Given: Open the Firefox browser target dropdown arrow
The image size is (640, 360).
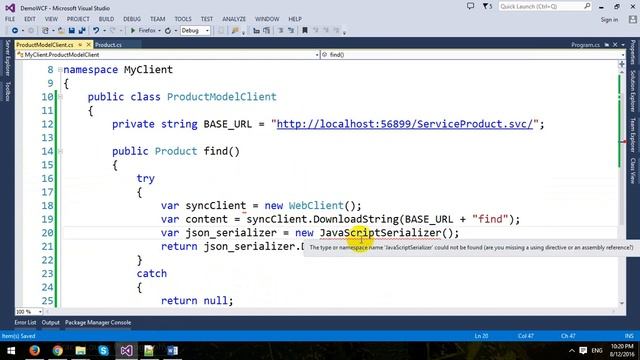Looking at the screenshot, I should pyautogui.click(x=159, y=31).
